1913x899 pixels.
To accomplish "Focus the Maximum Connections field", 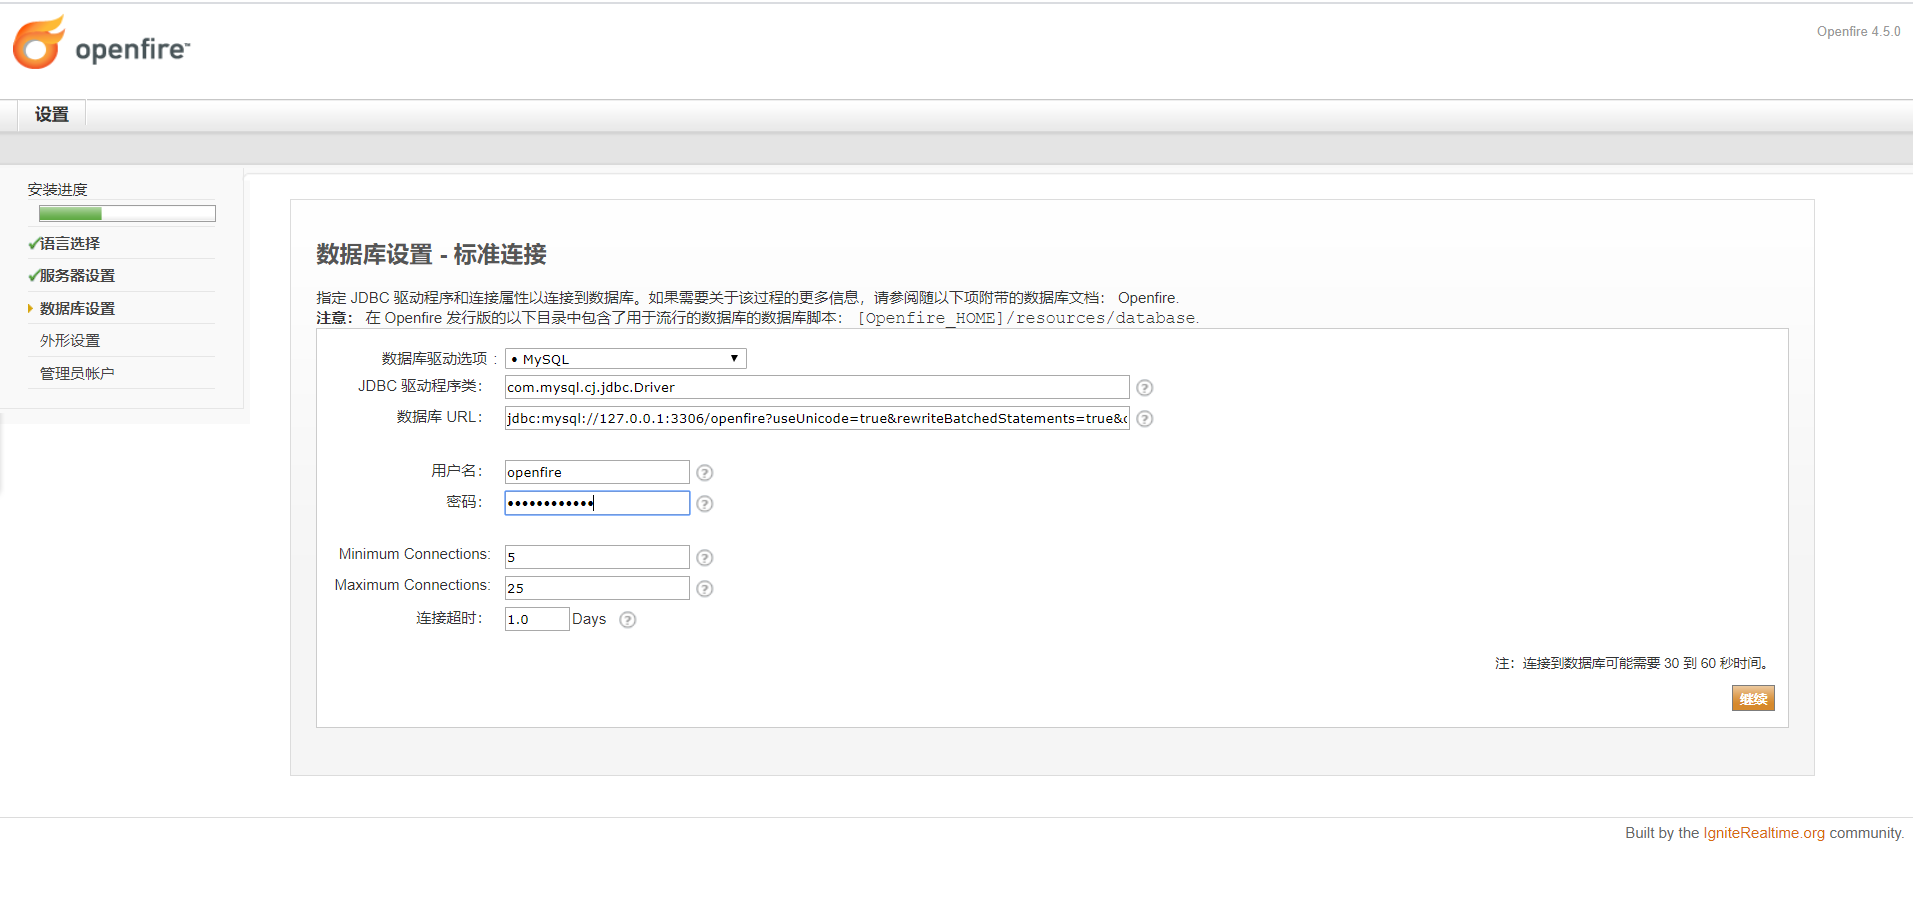I will click(597, 588).
